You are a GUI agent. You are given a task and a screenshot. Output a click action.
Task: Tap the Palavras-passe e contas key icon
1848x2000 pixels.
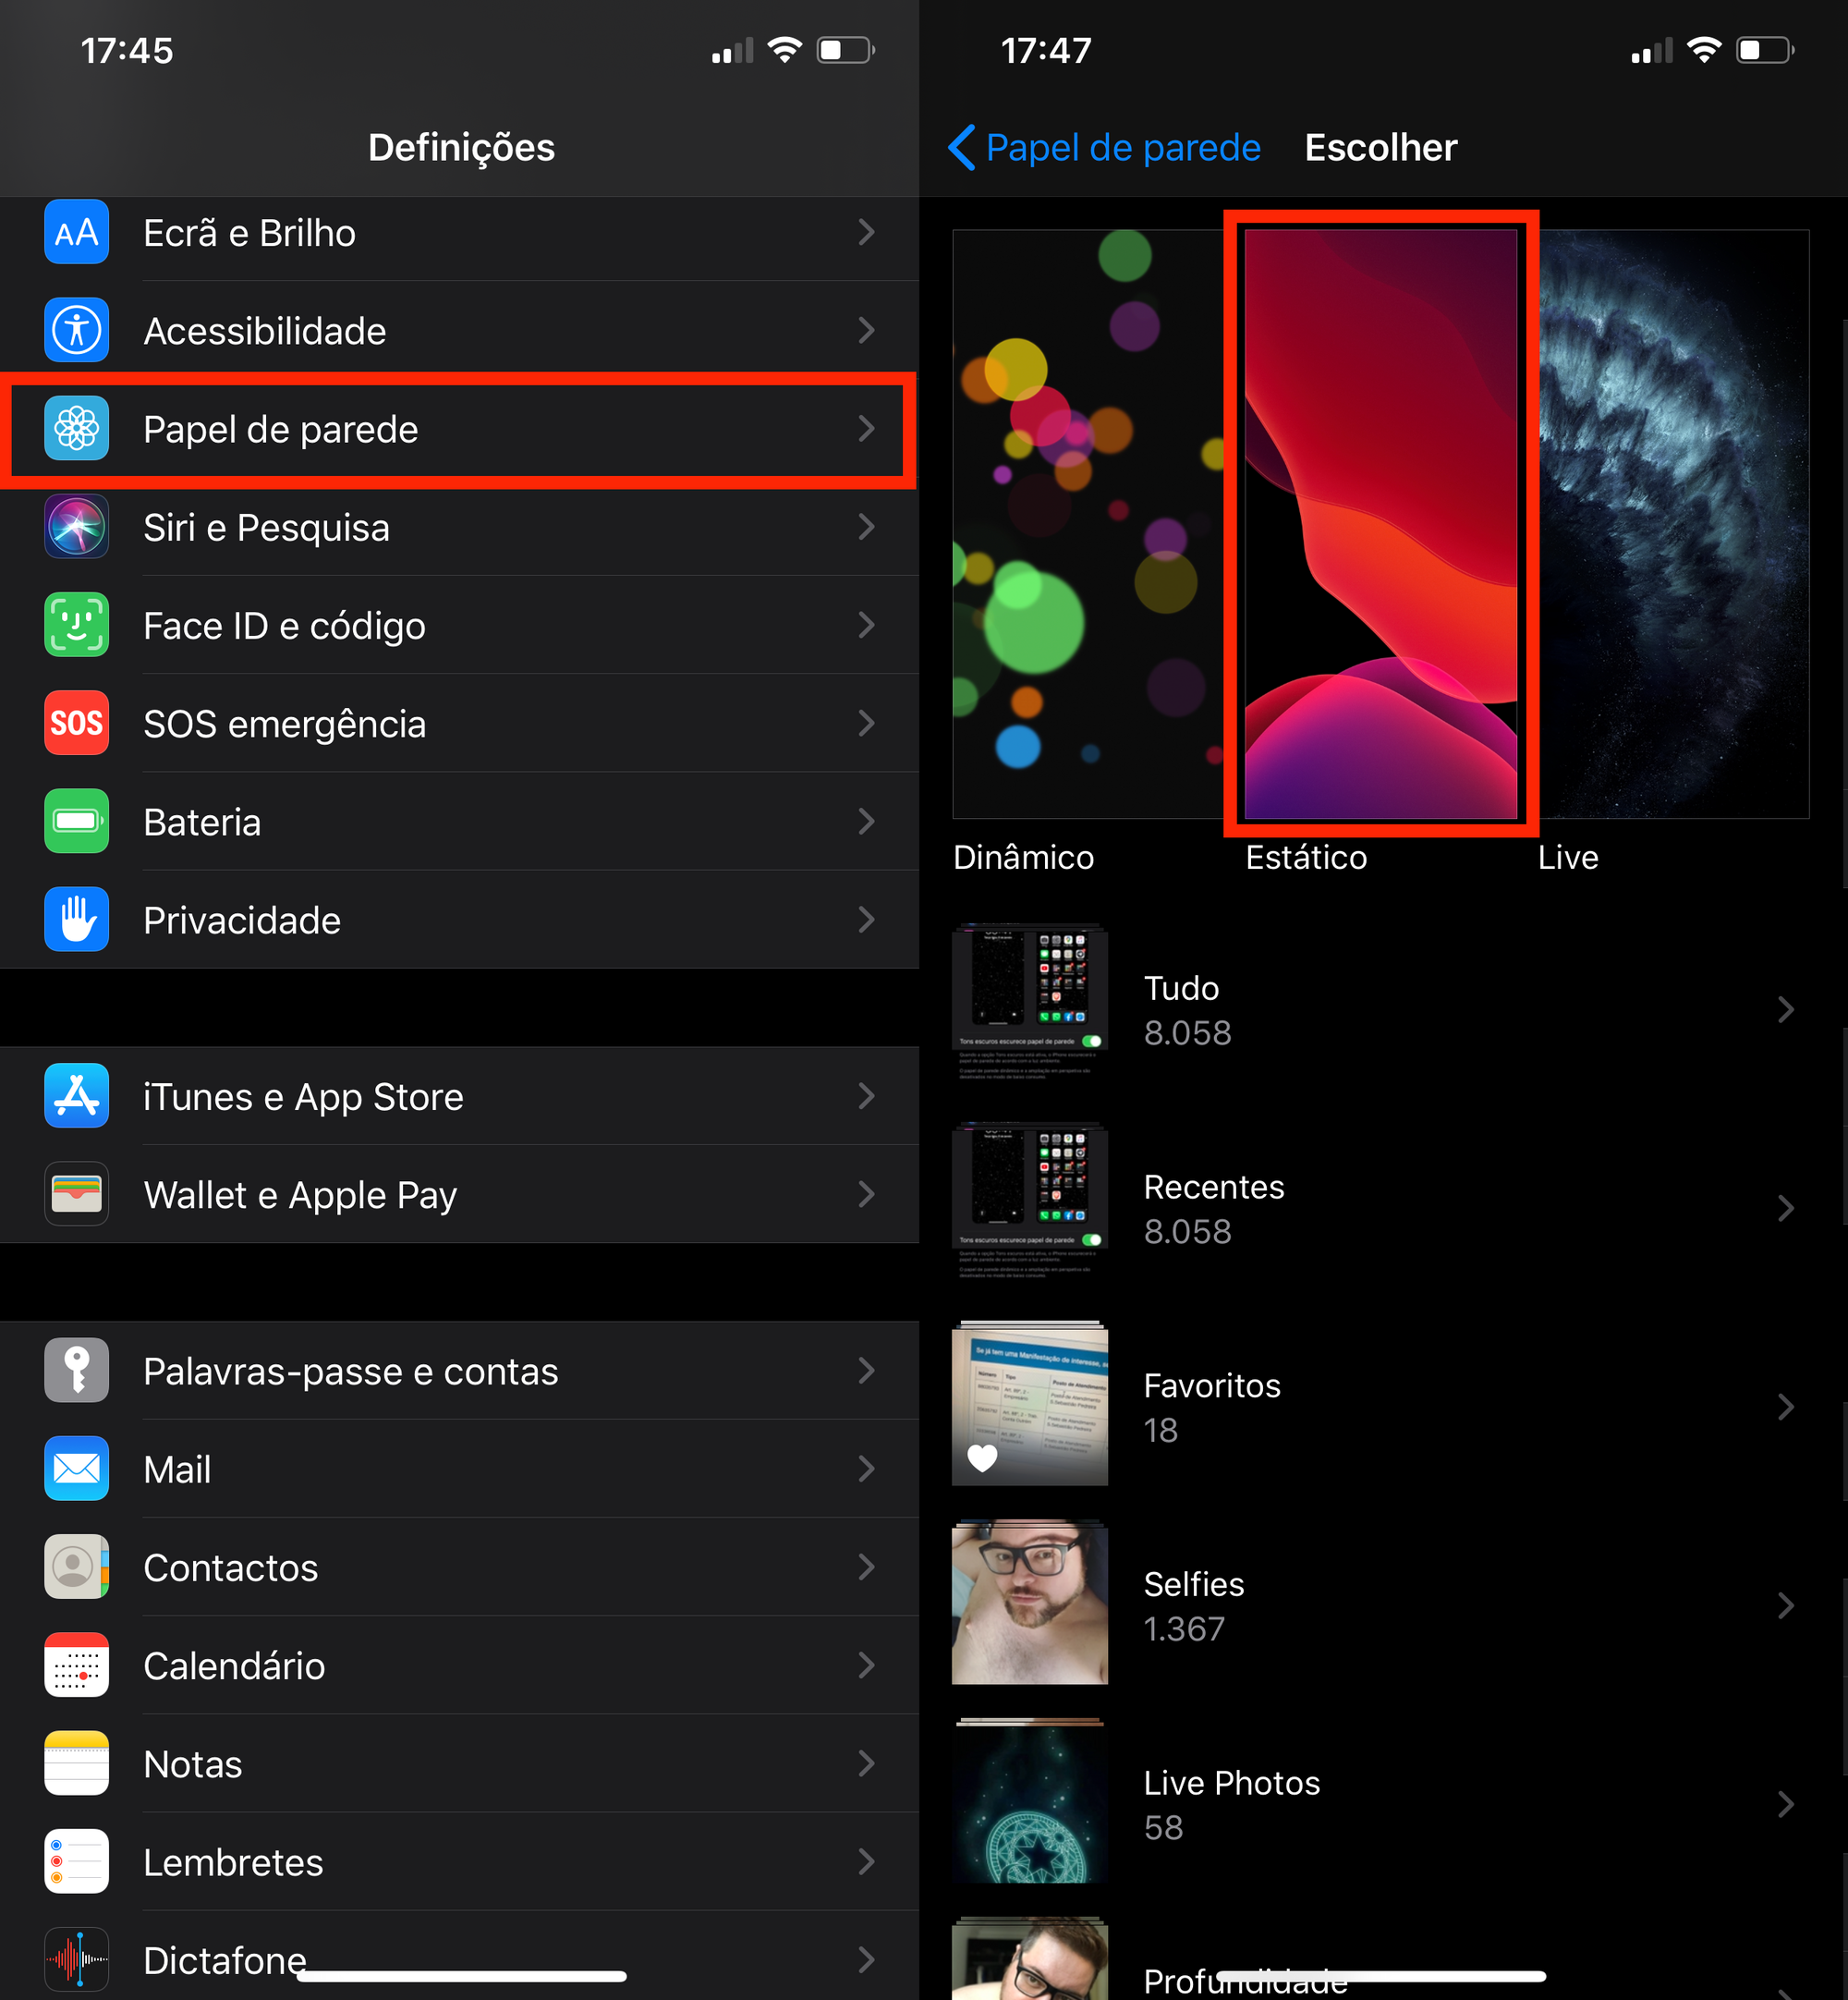[x=77, y=1371]
